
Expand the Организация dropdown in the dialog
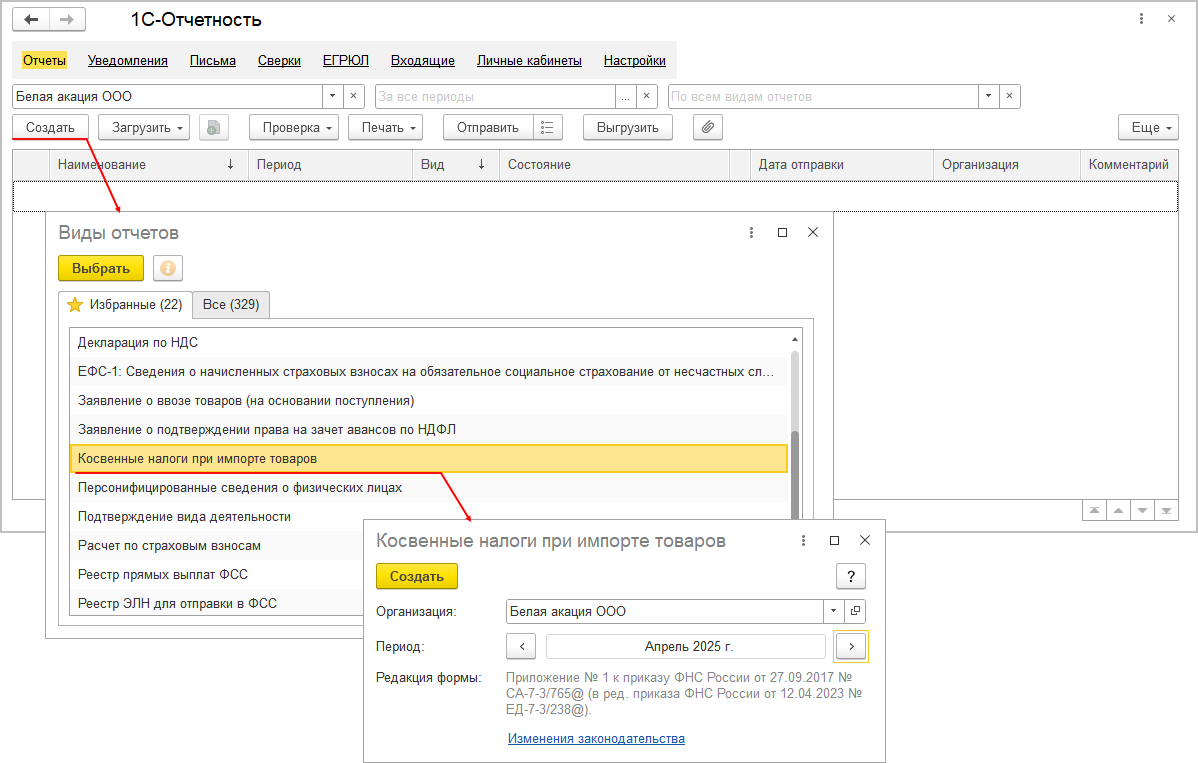pos(834,611)
